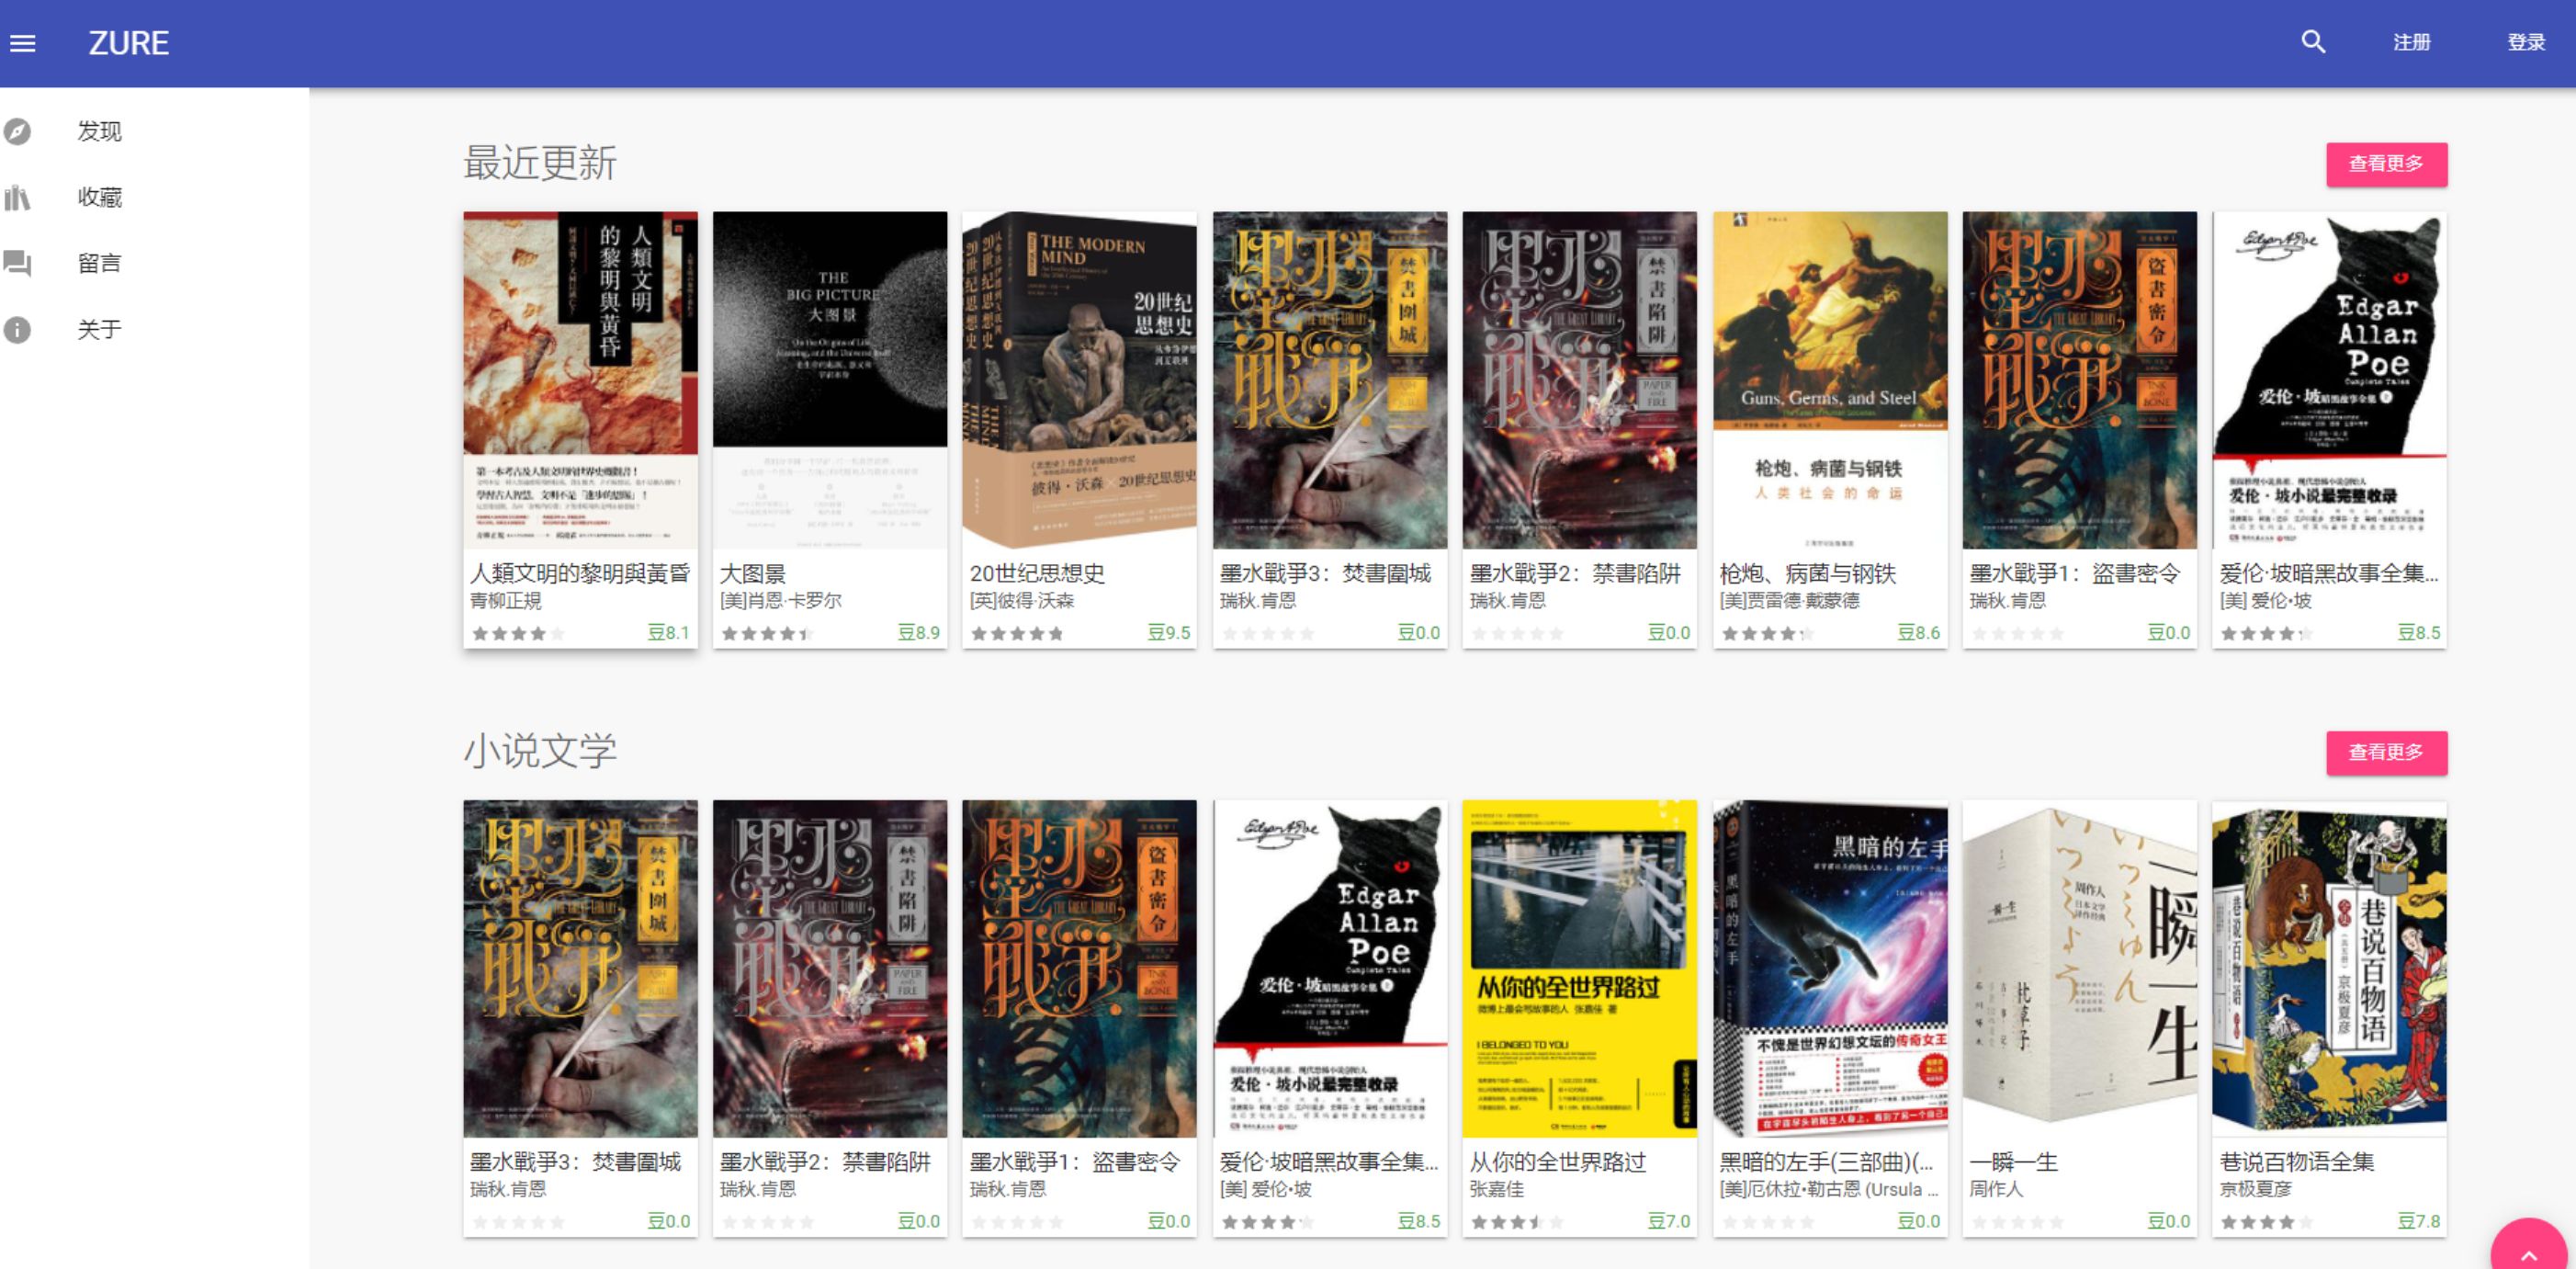Open 墨水戰爭2 cover in 最近更新
The height and width of the screenshot is (1269, 2576).
[x=1579, y=380]
